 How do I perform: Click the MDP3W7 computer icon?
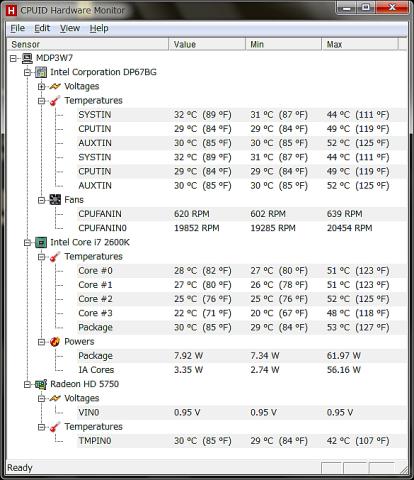coord(27,58)
